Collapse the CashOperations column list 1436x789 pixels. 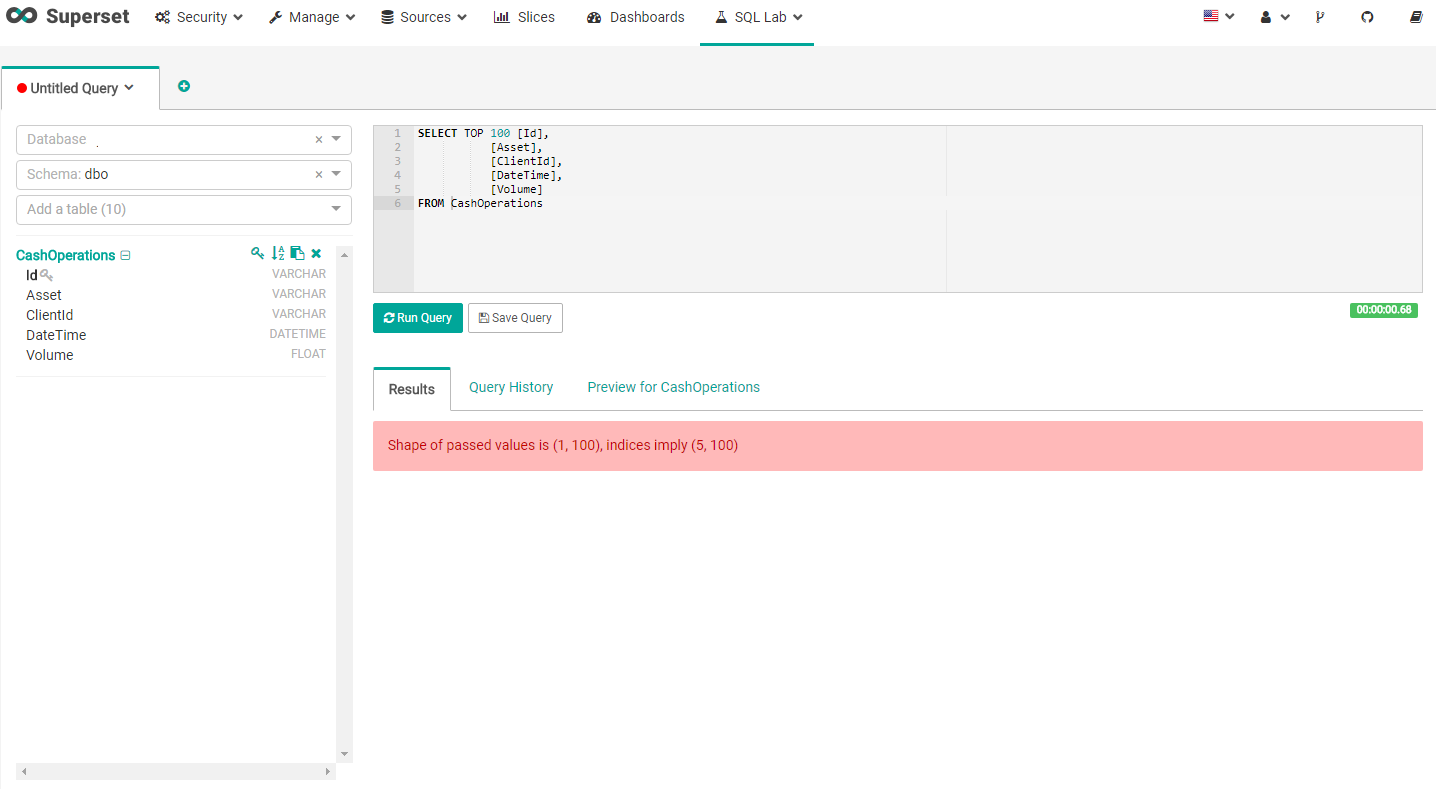[x=124, y=255]
